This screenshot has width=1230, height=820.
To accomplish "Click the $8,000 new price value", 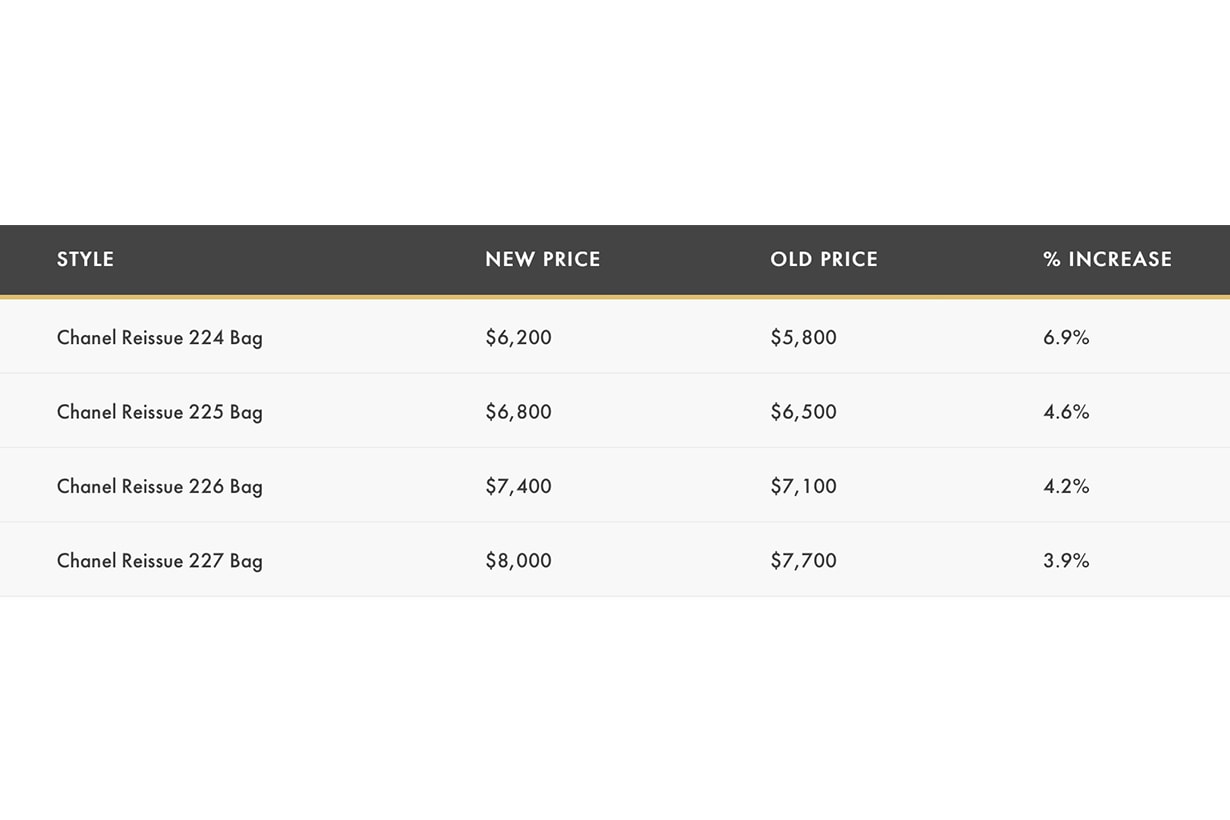I will [518, 561].
